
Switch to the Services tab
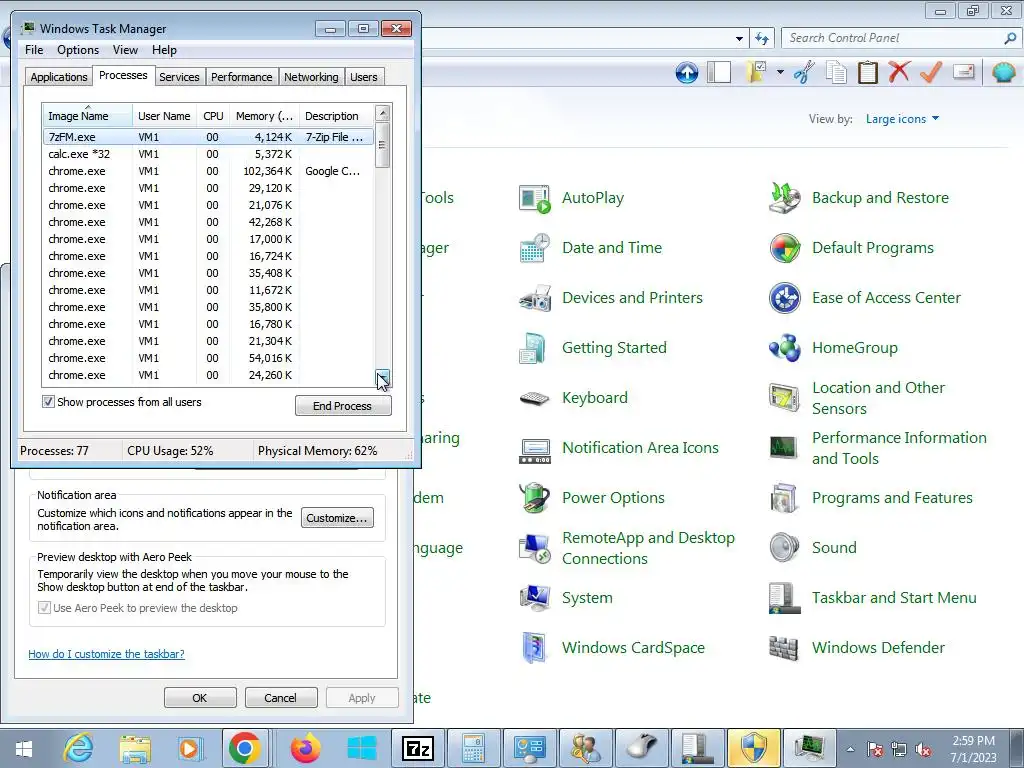coord(179,77)
